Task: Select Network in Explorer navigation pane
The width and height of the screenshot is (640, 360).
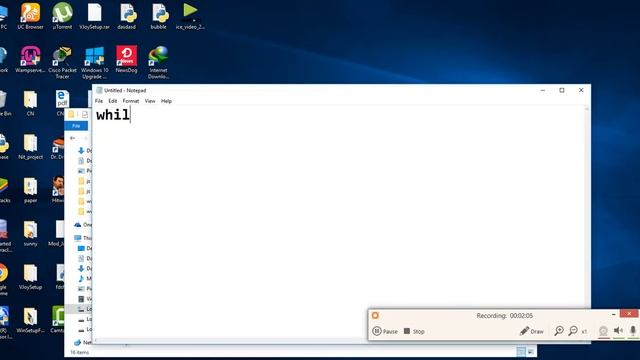Action: (x=82, y=342)
